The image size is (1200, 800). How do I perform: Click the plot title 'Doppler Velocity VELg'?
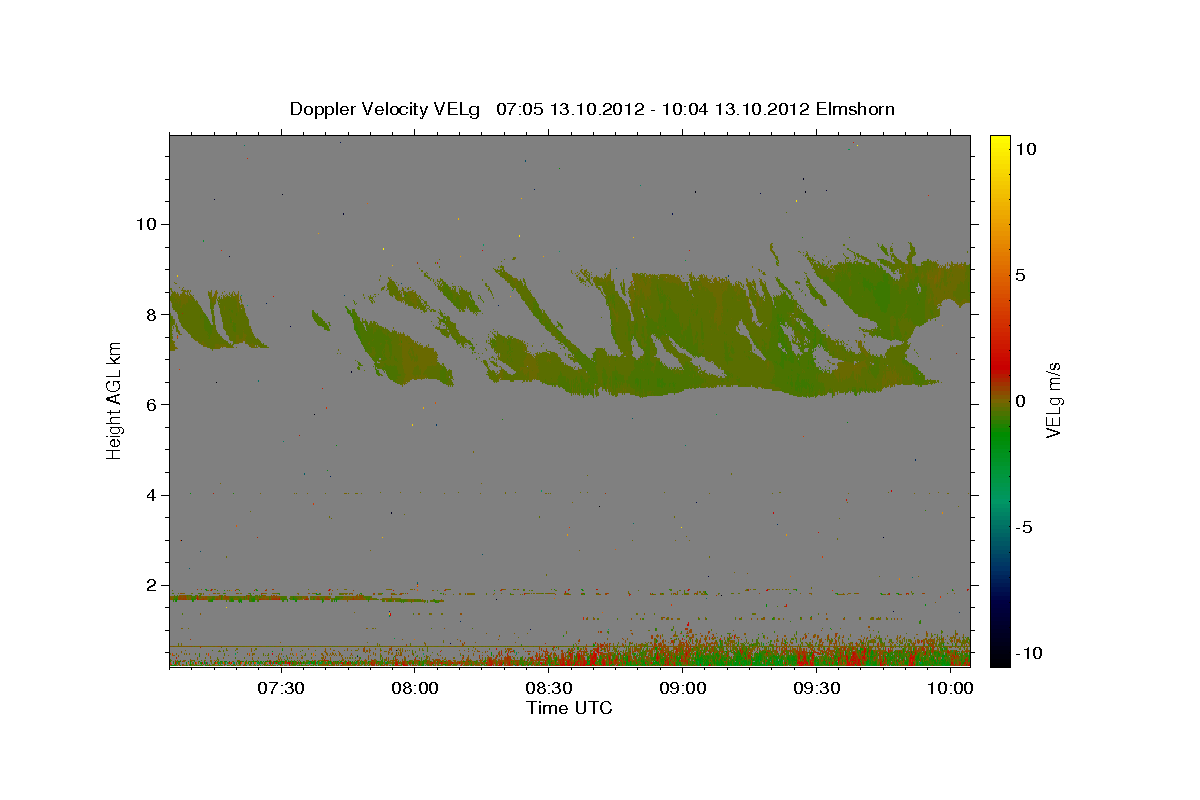click(x=384, y=109)
